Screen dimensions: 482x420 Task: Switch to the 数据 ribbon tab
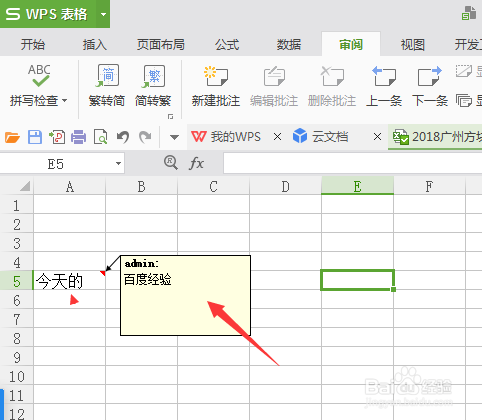289,44
